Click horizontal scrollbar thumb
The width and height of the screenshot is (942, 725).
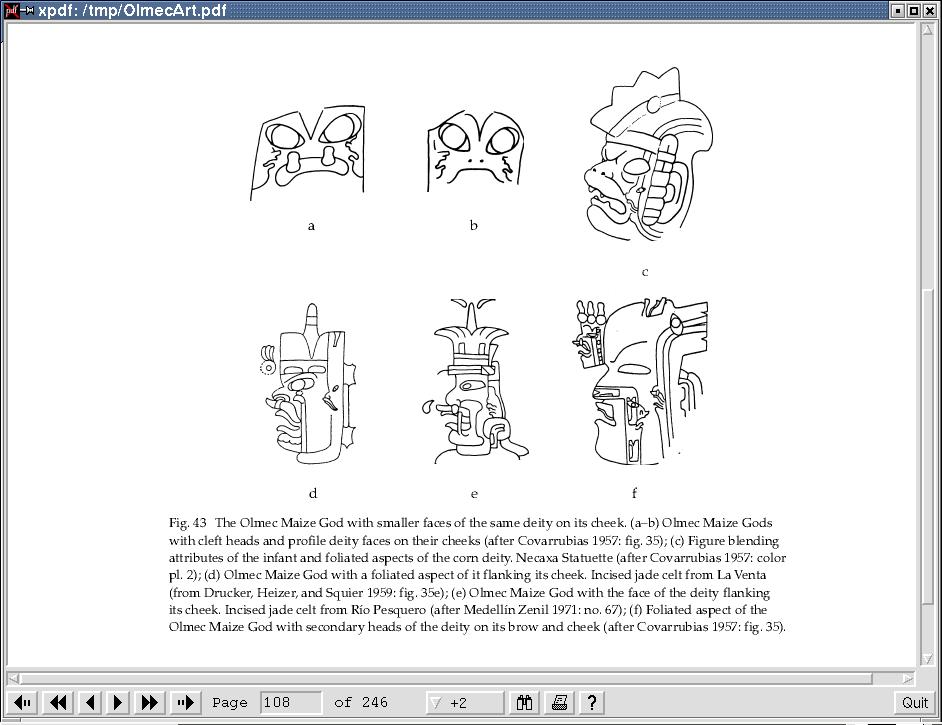tap(446, 678)
